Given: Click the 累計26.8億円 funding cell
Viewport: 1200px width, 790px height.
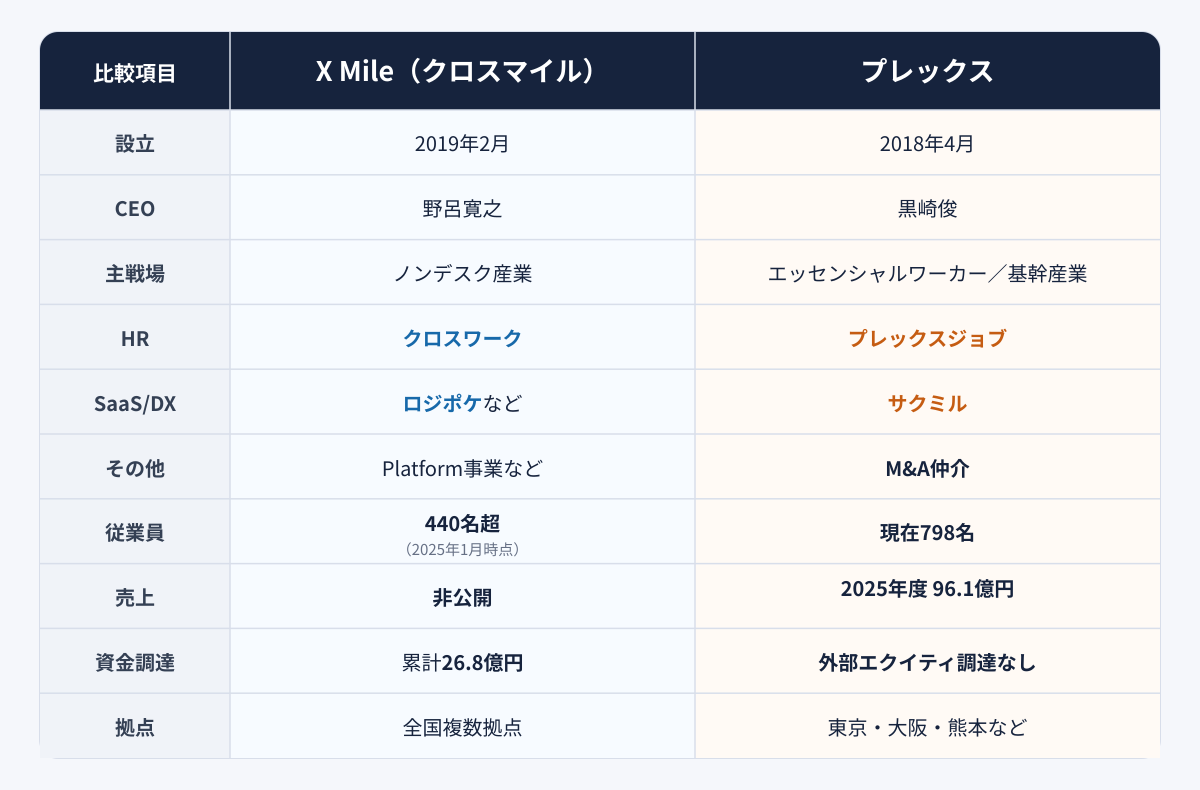Looking at the screenshot, I should click(462, 662).
